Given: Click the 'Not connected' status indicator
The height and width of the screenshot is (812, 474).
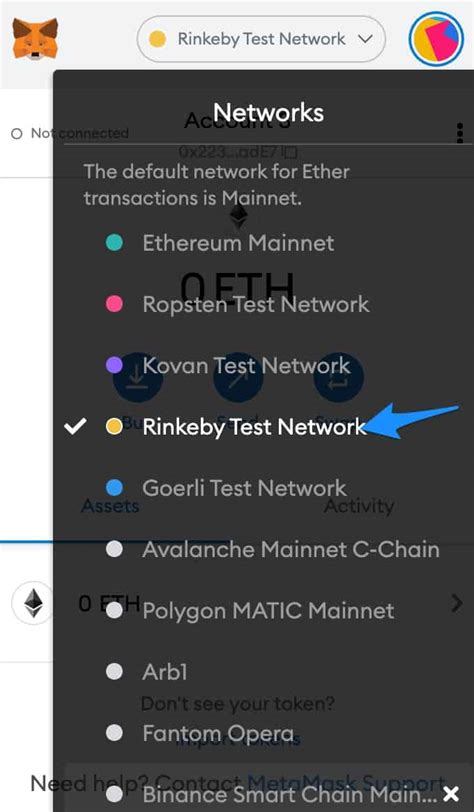Looking at the screenshot, I should coord(69,133).
